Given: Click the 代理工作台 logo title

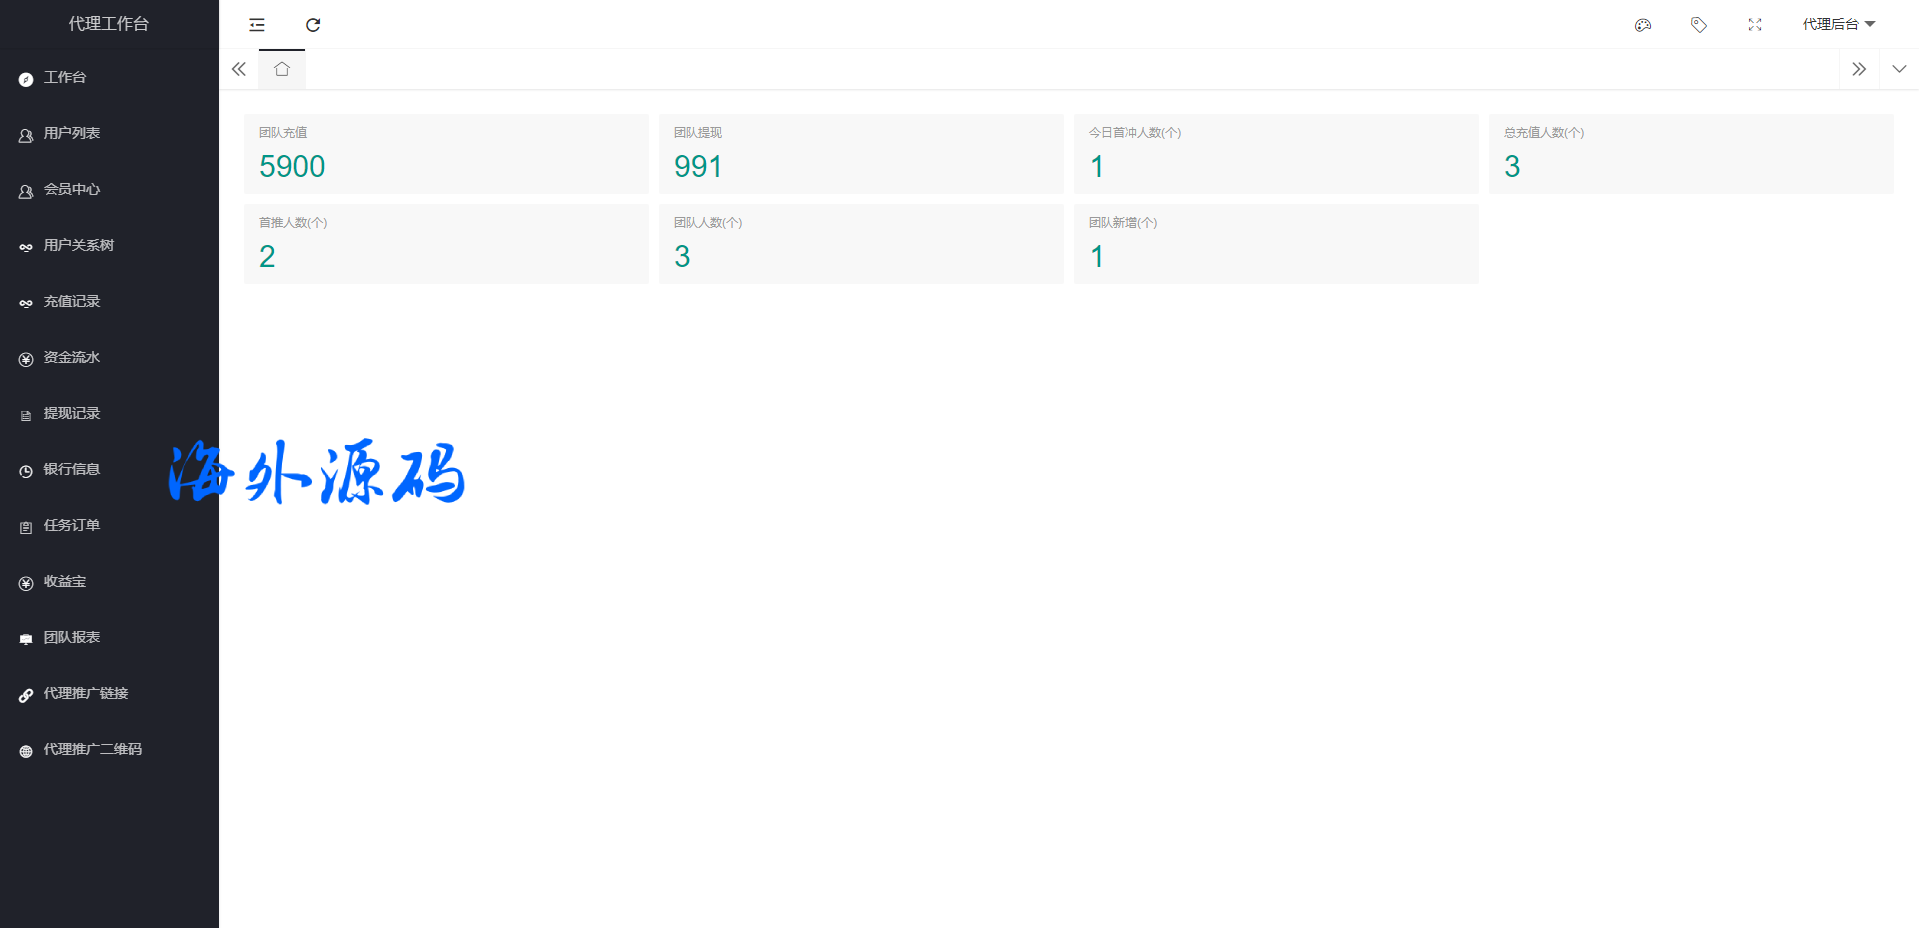Looking at the screenshot, I should point(109,24).
